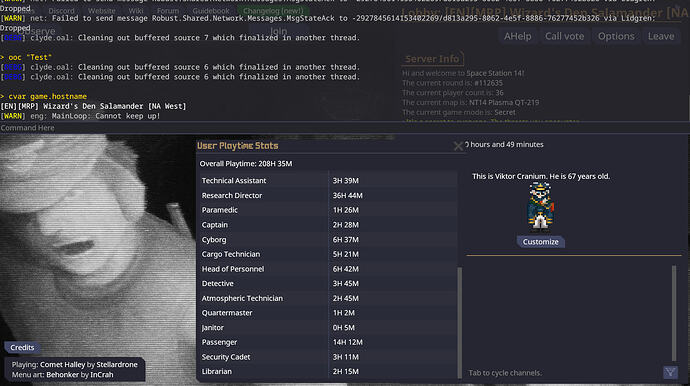This screenshot has height=386, width=690.
Task: Select the Cargo Technician row
Action: pyautogui.click(x=328, y=254)
